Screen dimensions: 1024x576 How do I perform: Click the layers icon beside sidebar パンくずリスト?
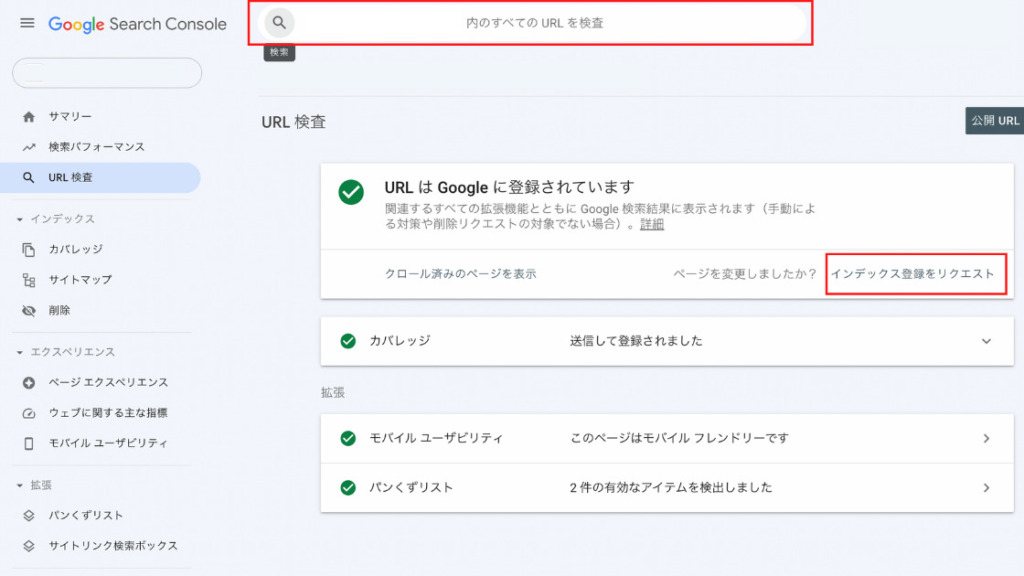pos(29,516)
